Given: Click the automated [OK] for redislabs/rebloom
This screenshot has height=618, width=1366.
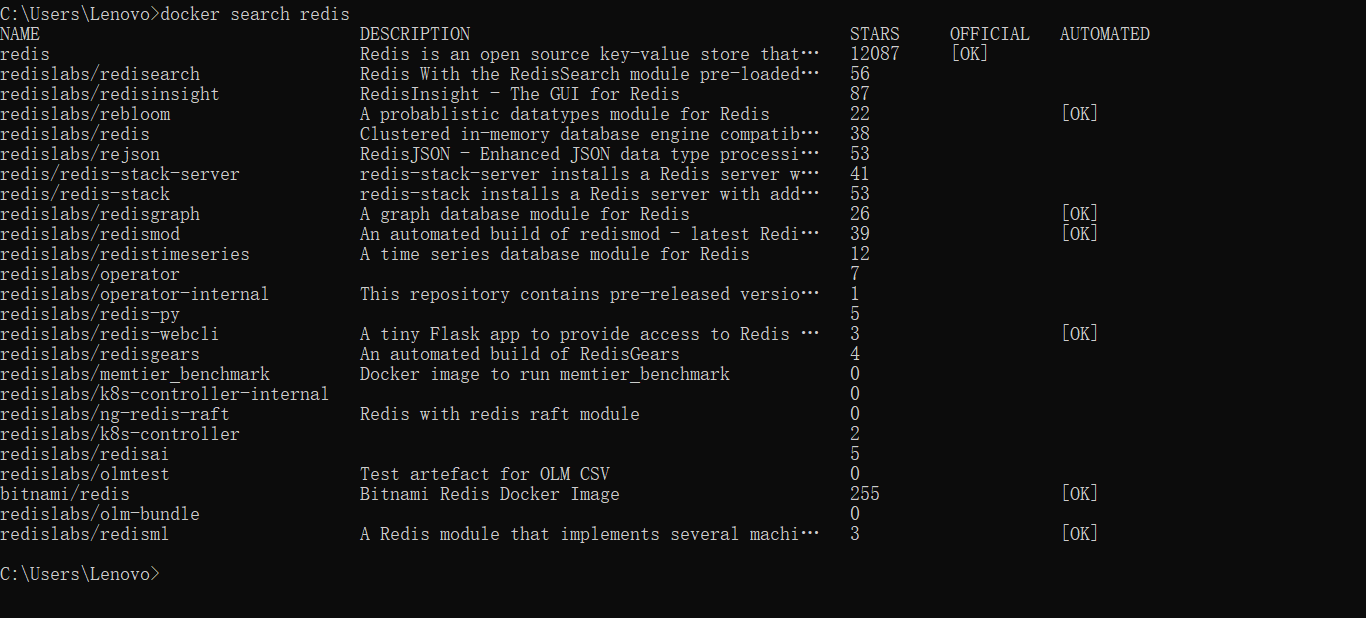Looking at the screenshot, I should point(1079,114).
